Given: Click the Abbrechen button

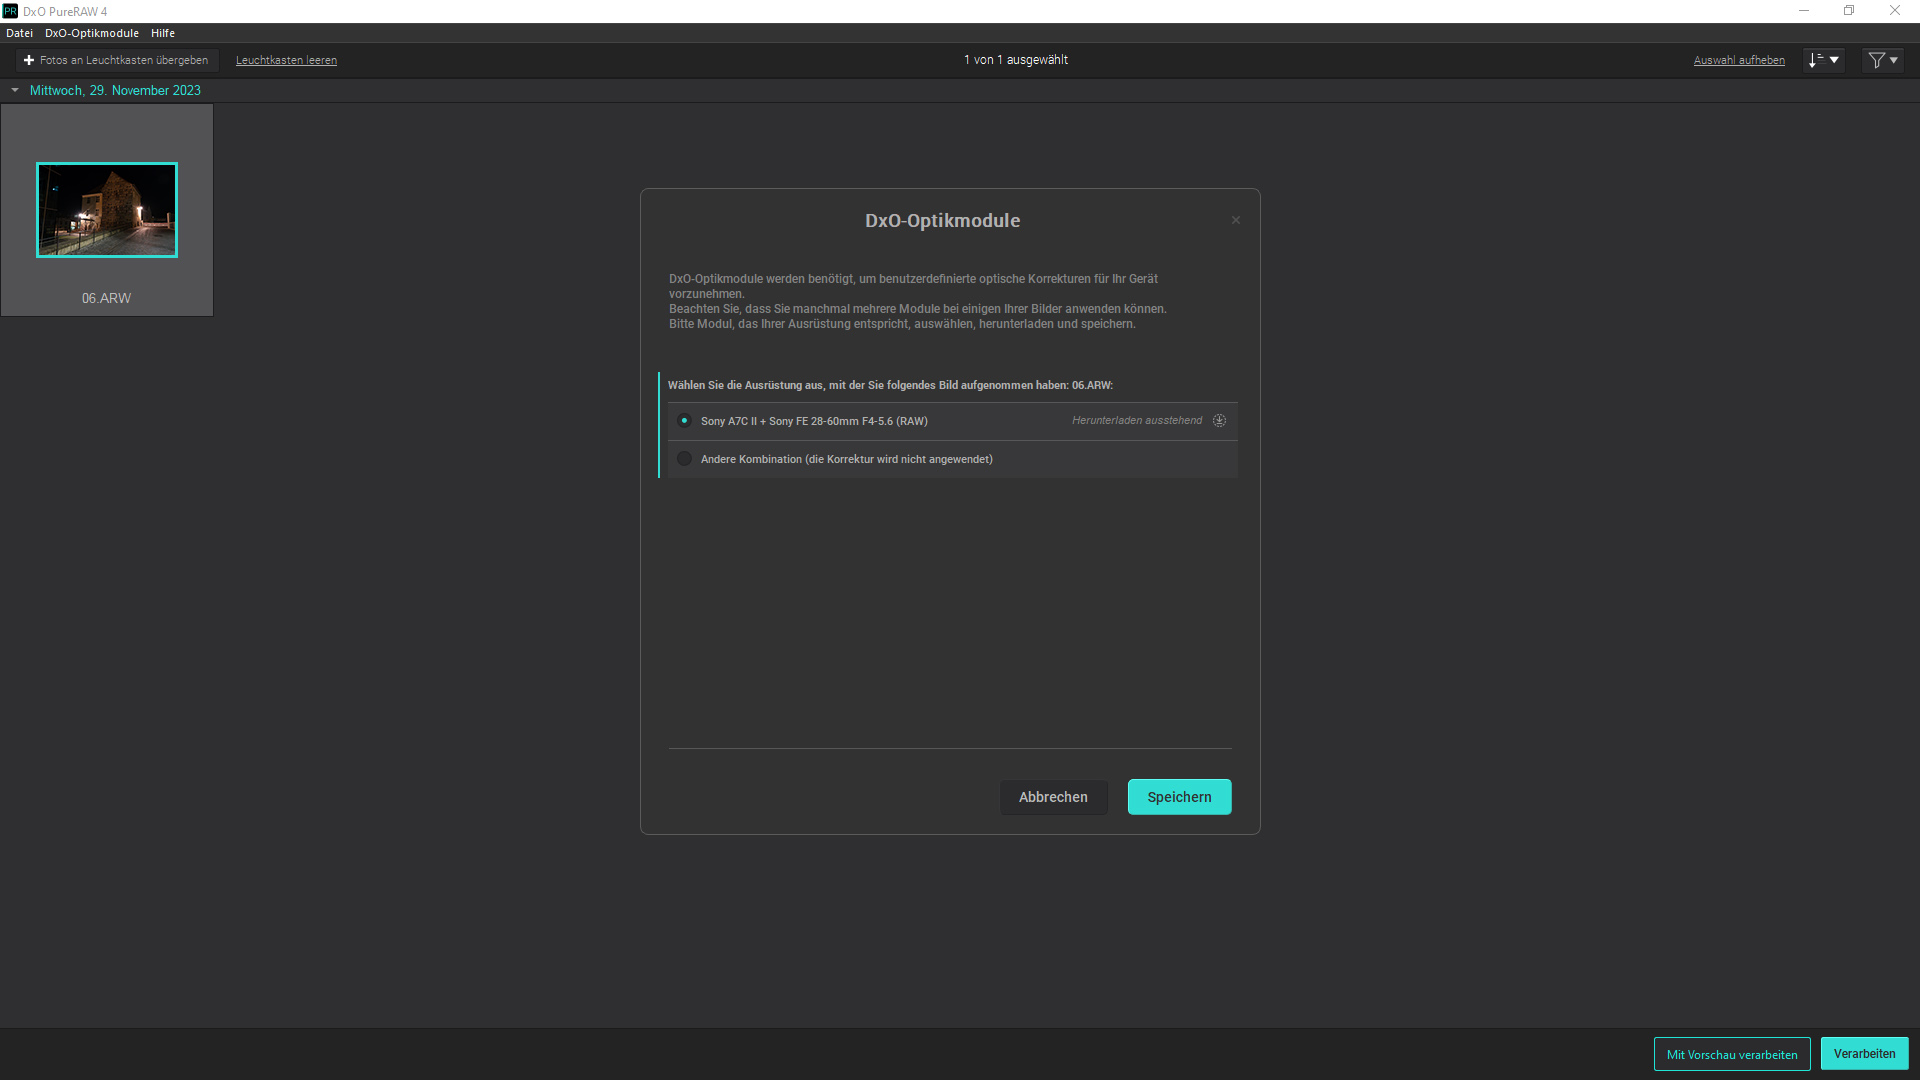Looking at the screenshot, I should coord(1053,797).
